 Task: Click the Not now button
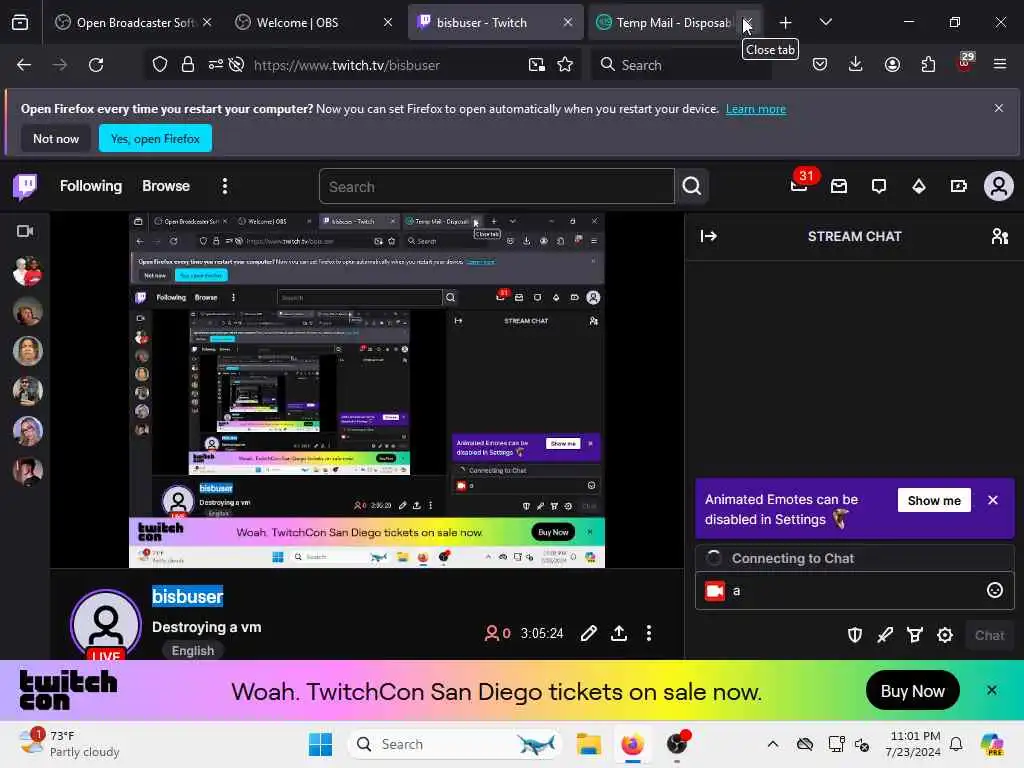(x=56, y=138)
